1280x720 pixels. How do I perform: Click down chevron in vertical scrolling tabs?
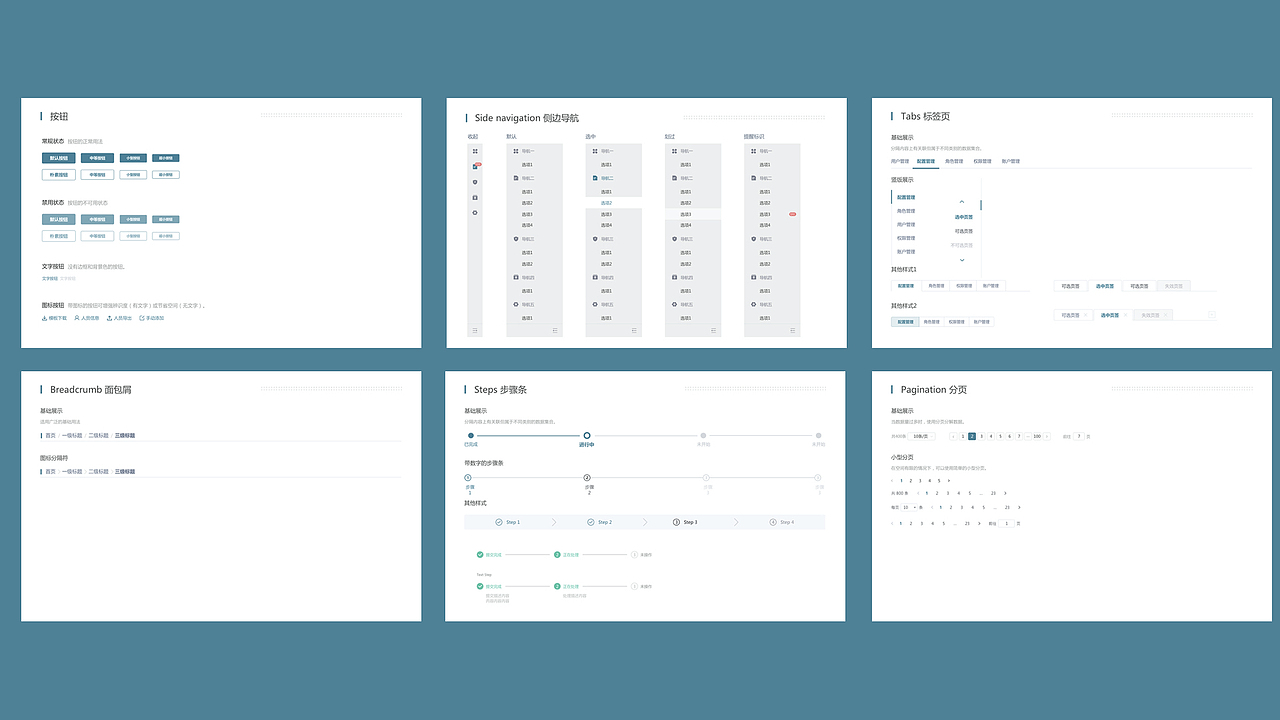[x=962, y=260]
